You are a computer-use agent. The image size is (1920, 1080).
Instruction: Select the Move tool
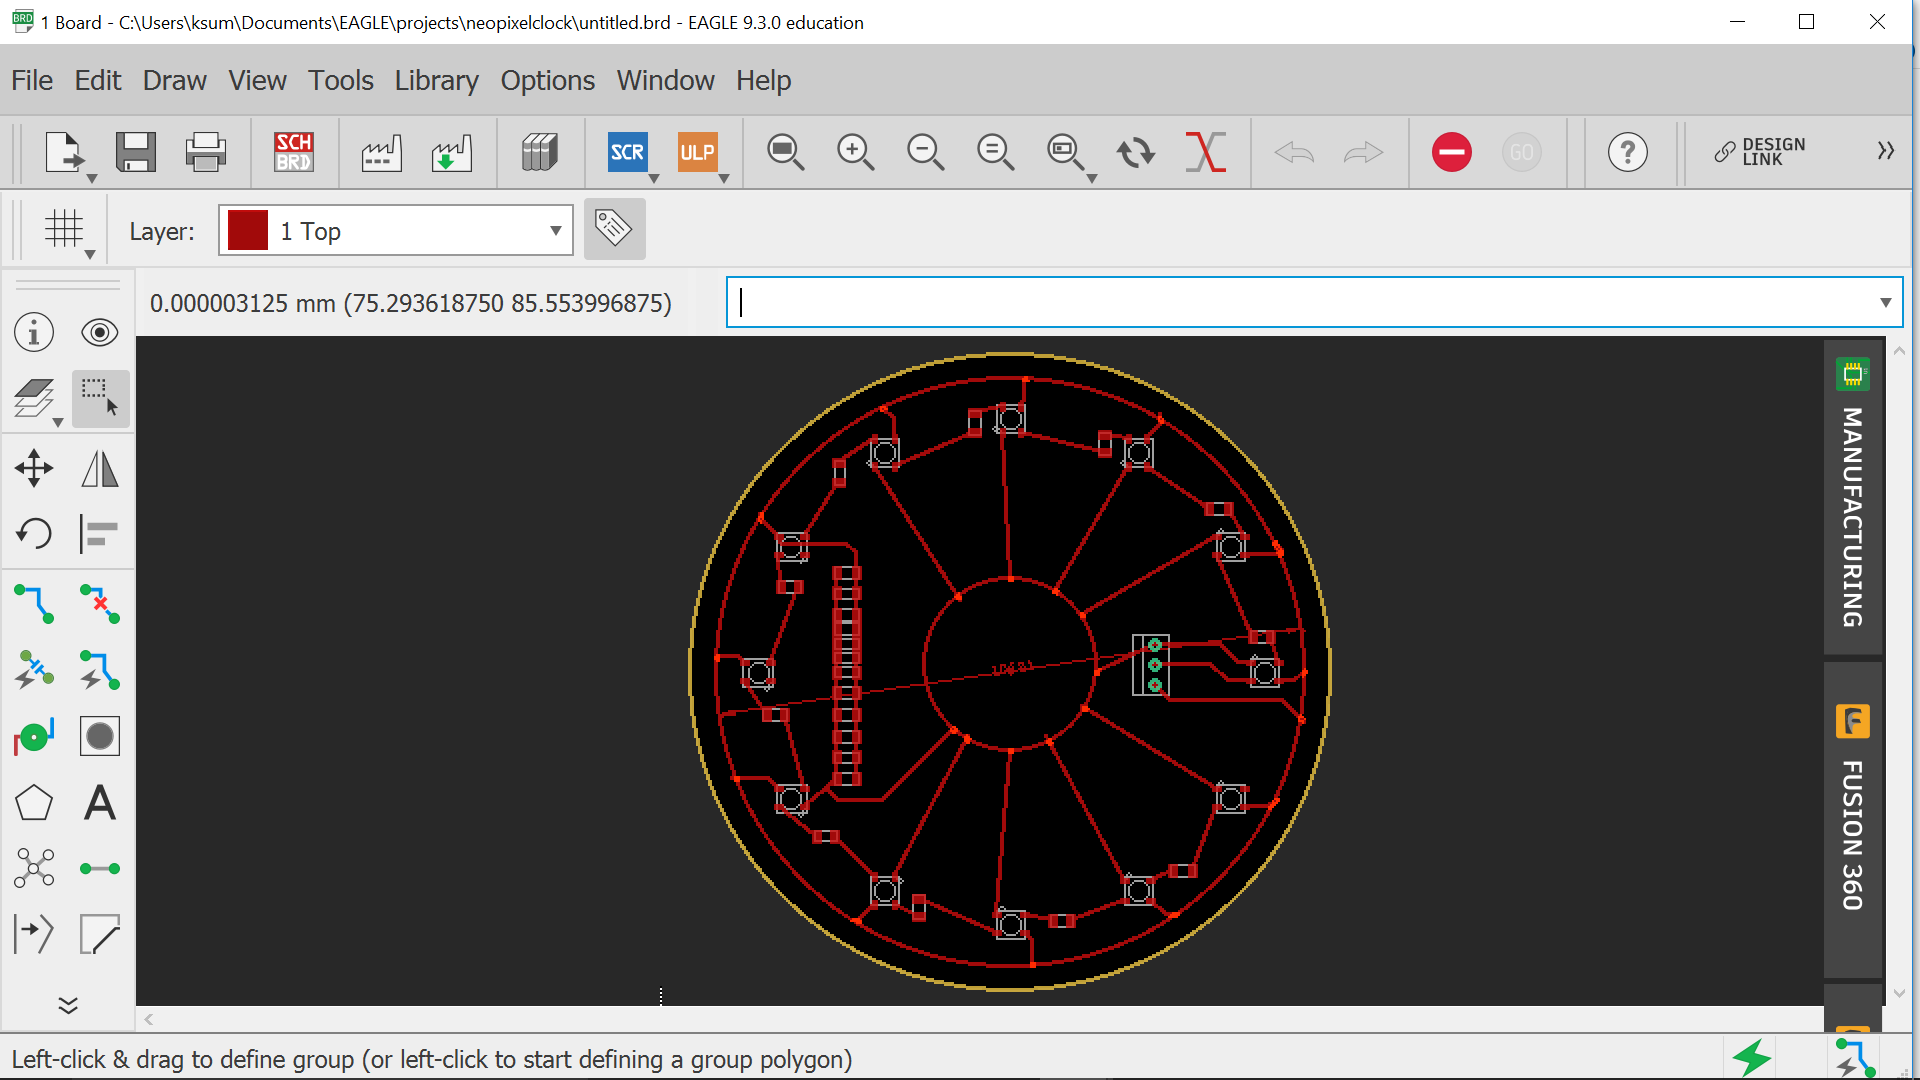coord(34,468)
